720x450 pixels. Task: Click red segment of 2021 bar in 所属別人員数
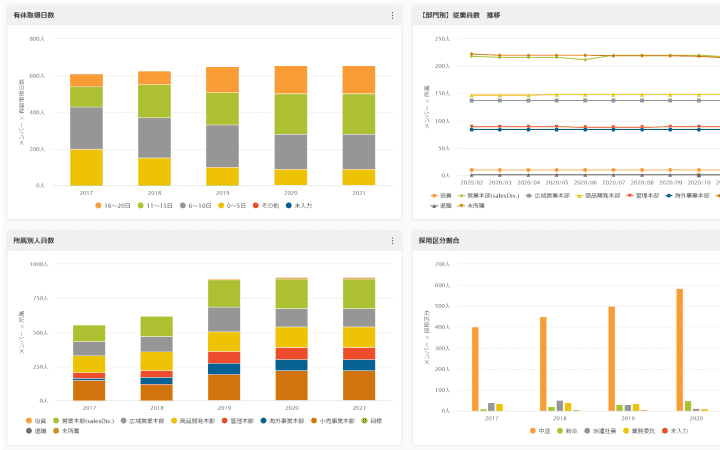tap(359, 354)
